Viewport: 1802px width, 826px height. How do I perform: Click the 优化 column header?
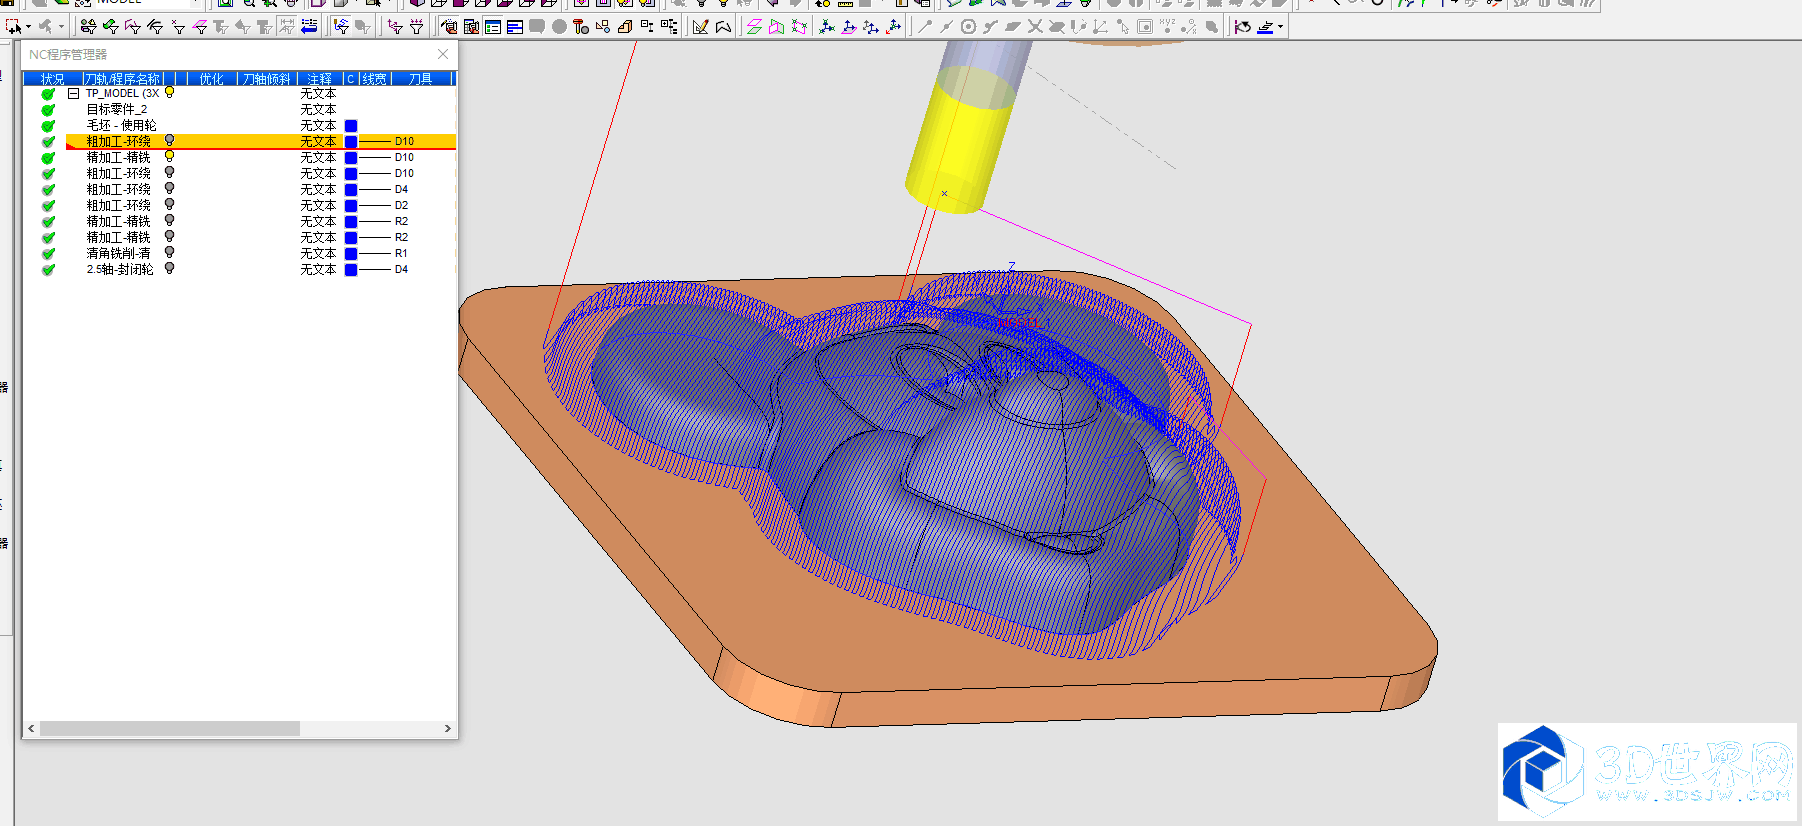pos(211,78)
